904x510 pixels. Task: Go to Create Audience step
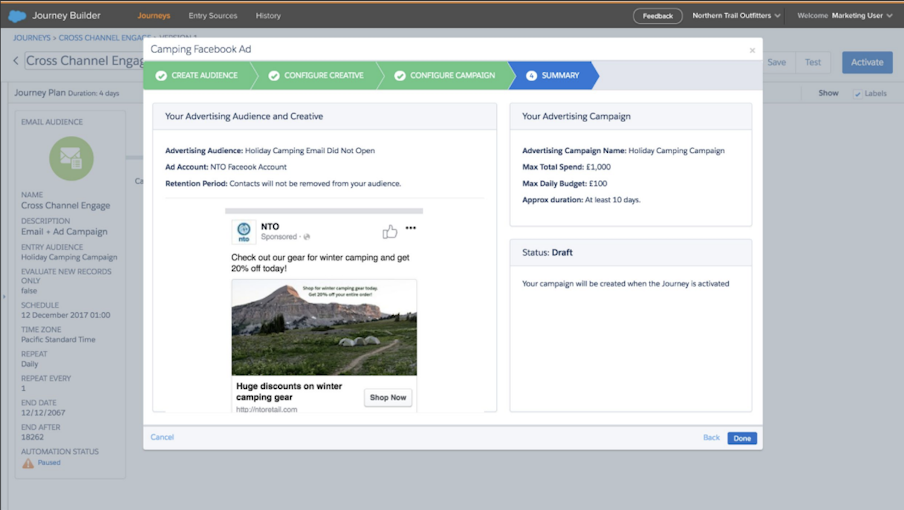point(197,75)
